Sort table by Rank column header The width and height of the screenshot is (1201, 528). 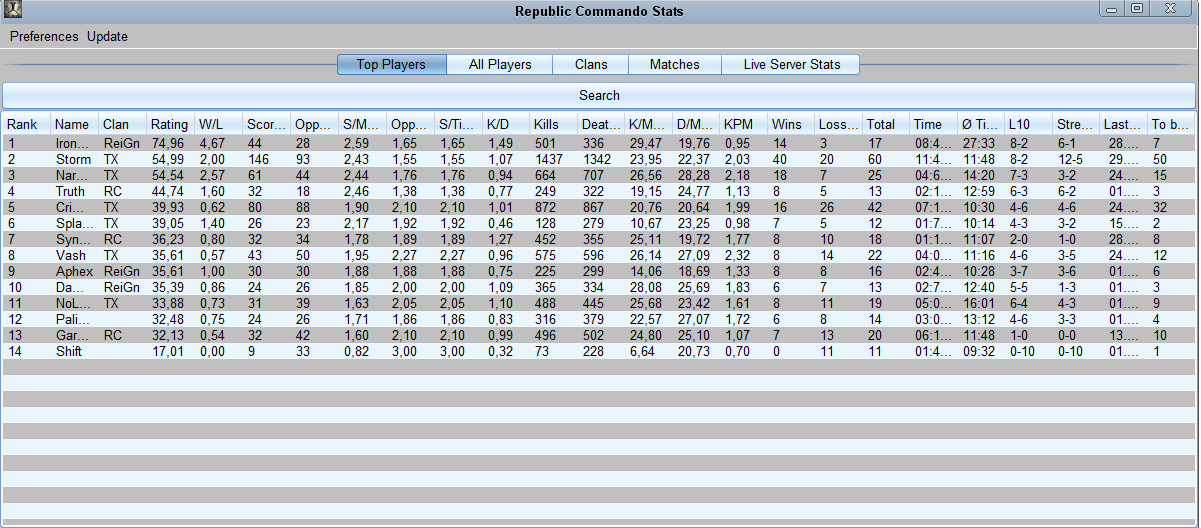click(x=27, y=124)
